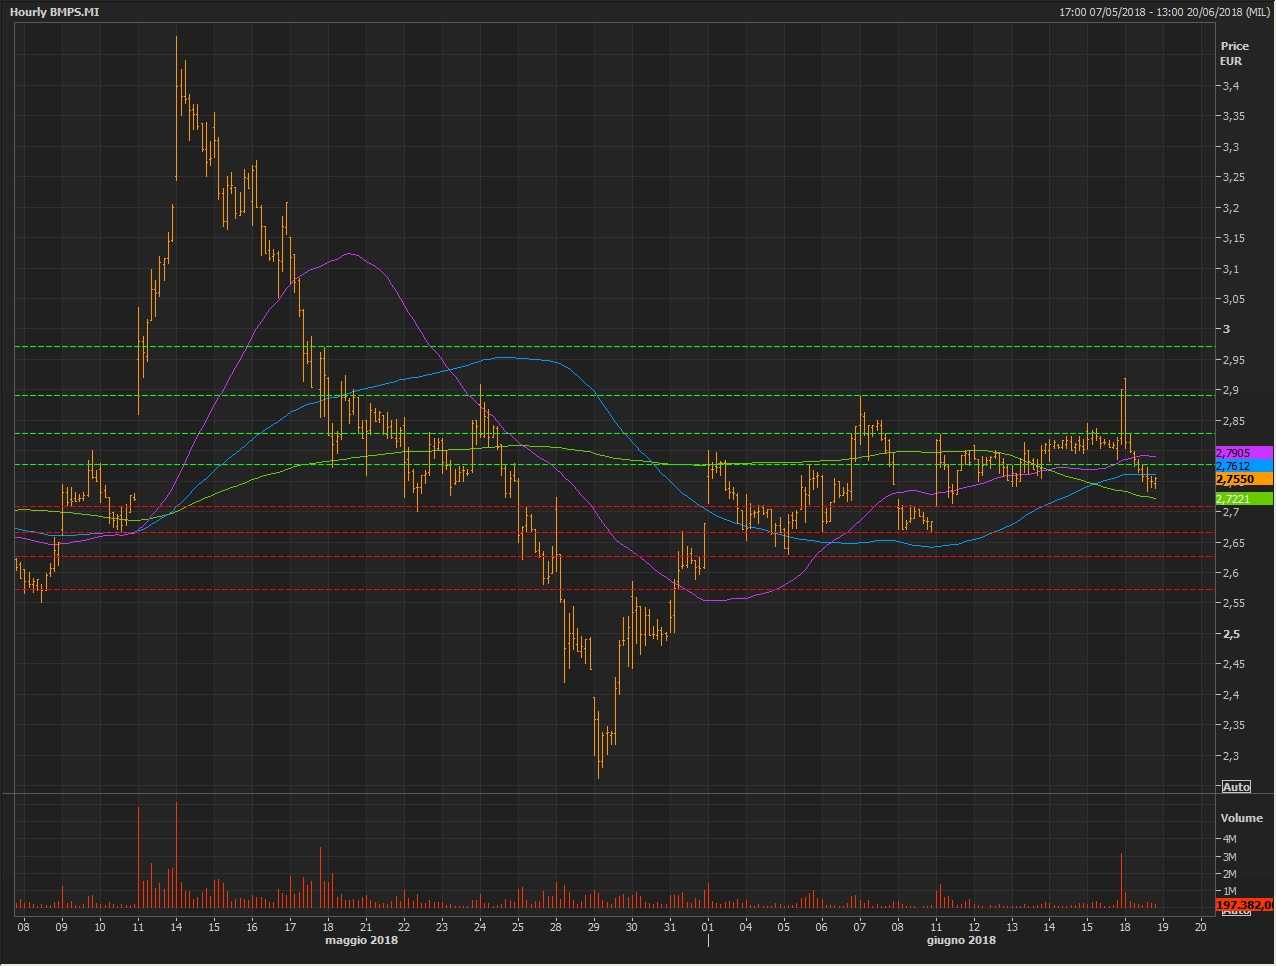1276x966 pixels.
Task: Click the giugno 2018 month label
Action: coord(961,940)
